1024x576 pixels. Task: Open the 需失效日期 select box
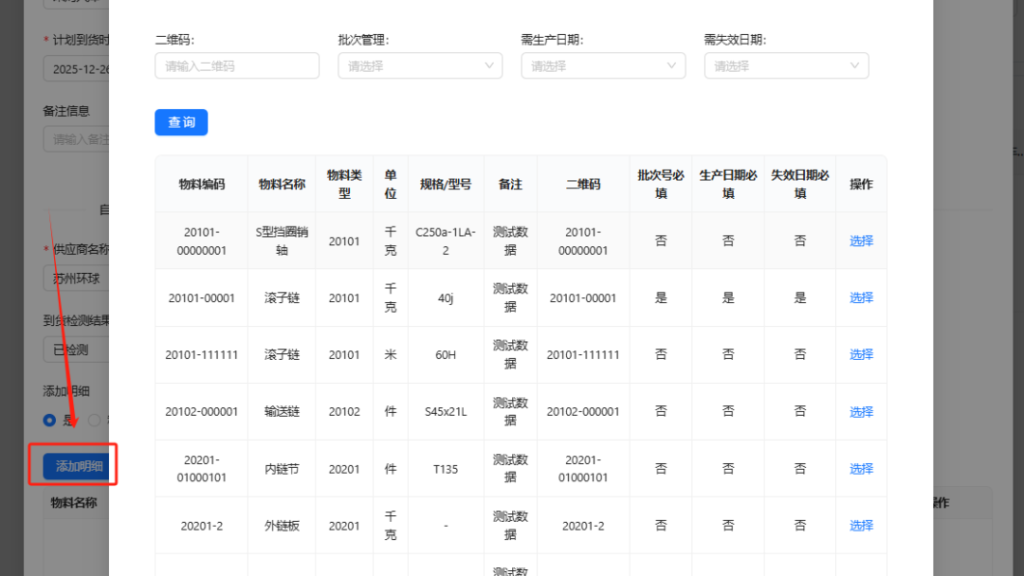pyautogui.click(x=777, y=66)
